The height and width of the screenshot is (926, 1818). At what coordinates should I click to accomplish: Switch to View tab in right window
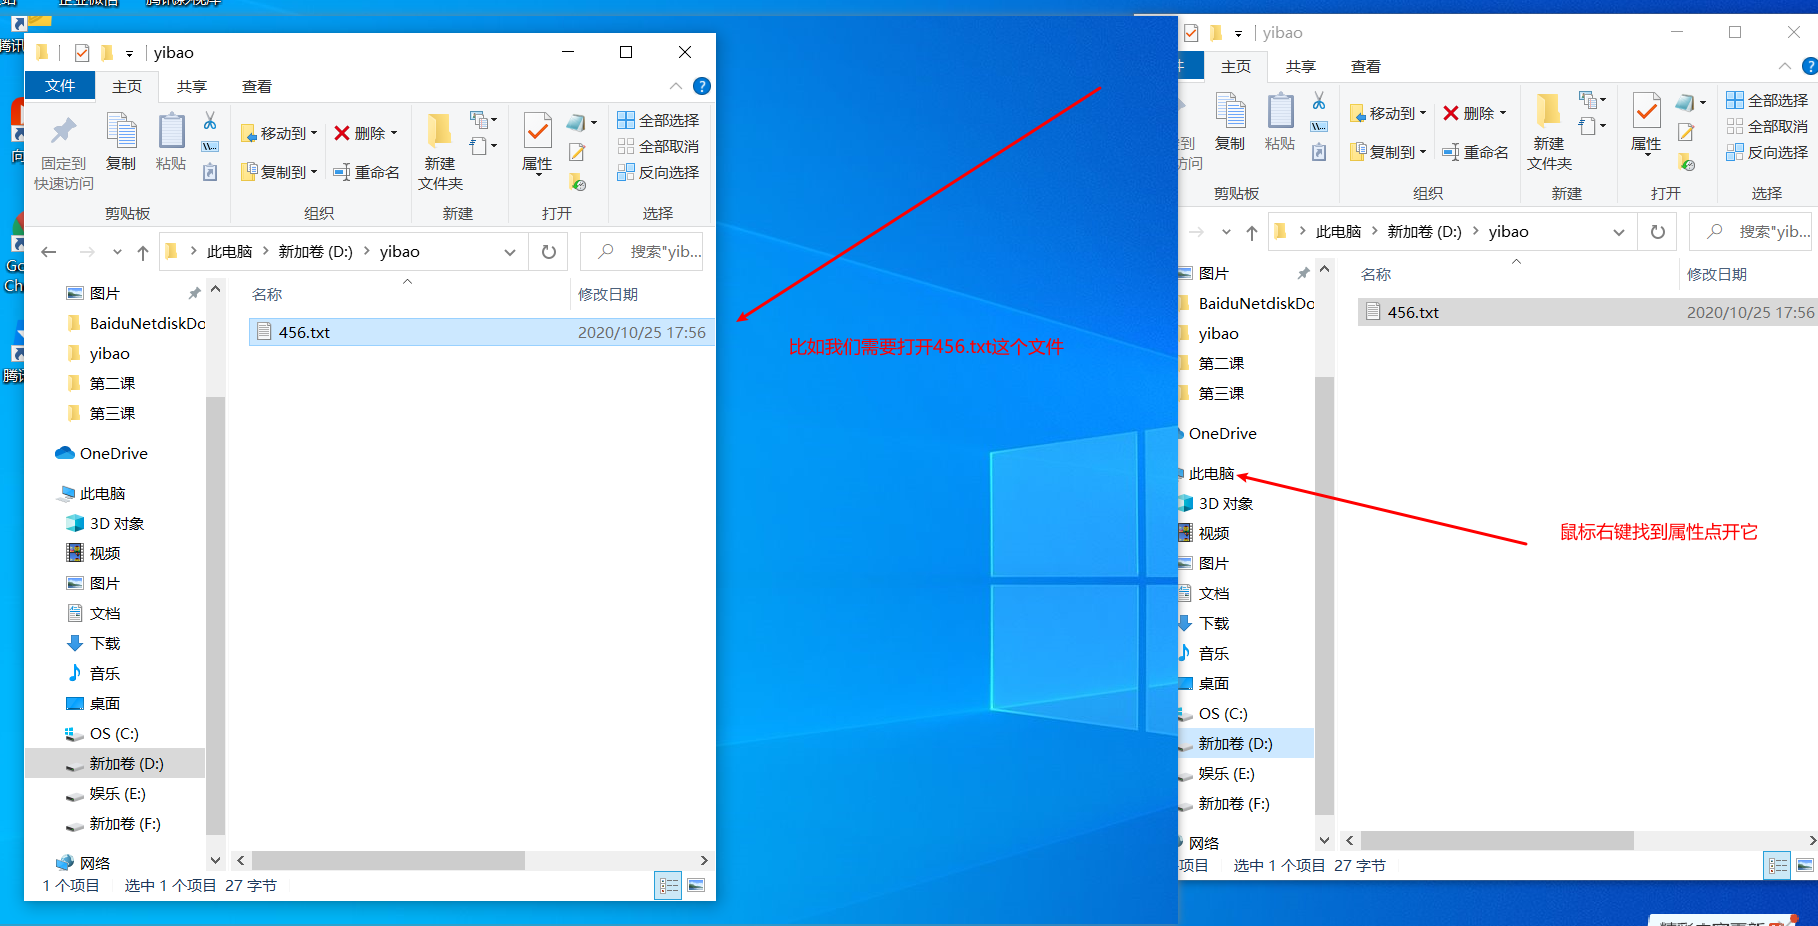point(1366,67)
